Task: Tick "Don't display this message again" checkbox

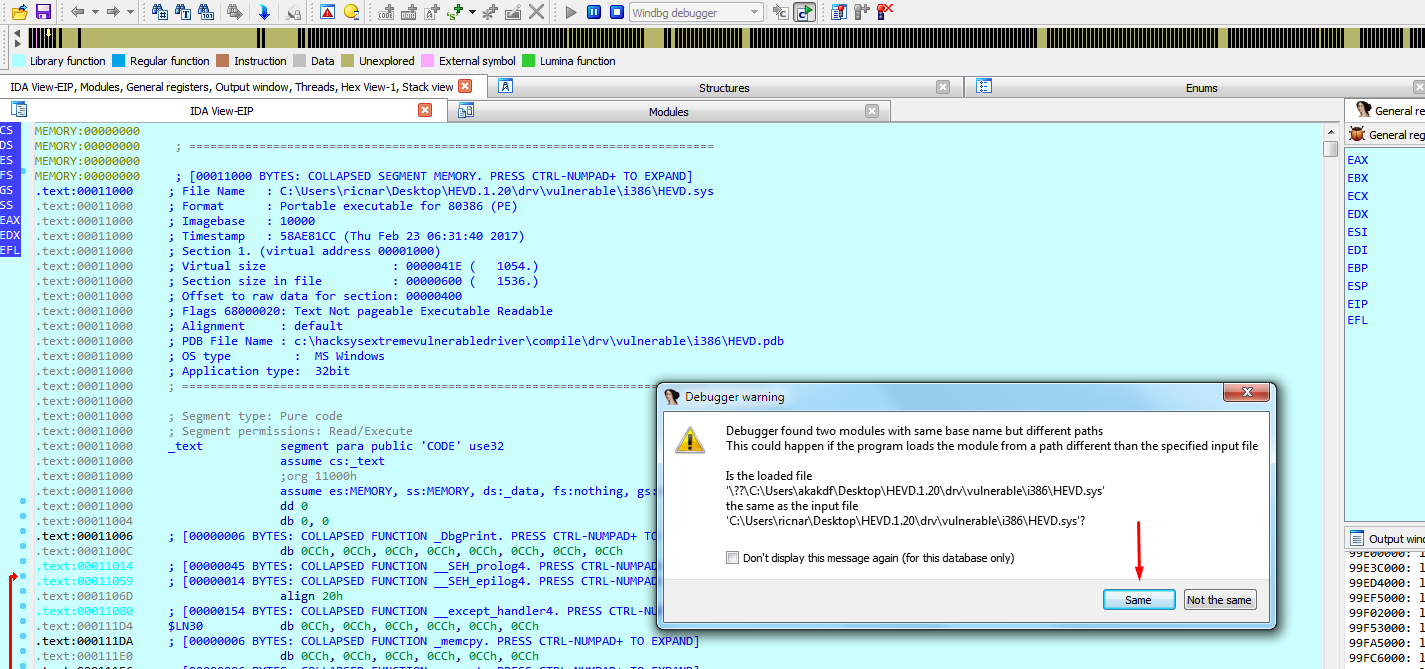Action: point(733,558)
